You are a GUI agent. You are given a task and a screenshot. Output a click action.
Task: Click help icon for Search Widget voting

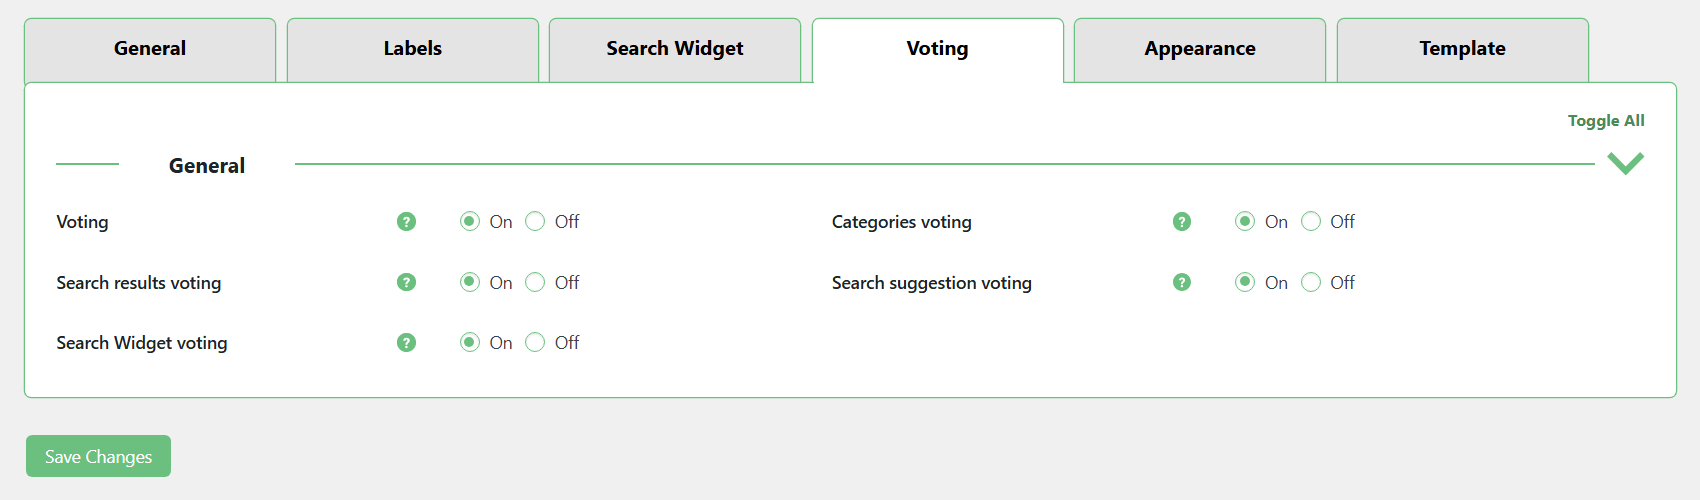pyautogui.click(x=406, y=343)
